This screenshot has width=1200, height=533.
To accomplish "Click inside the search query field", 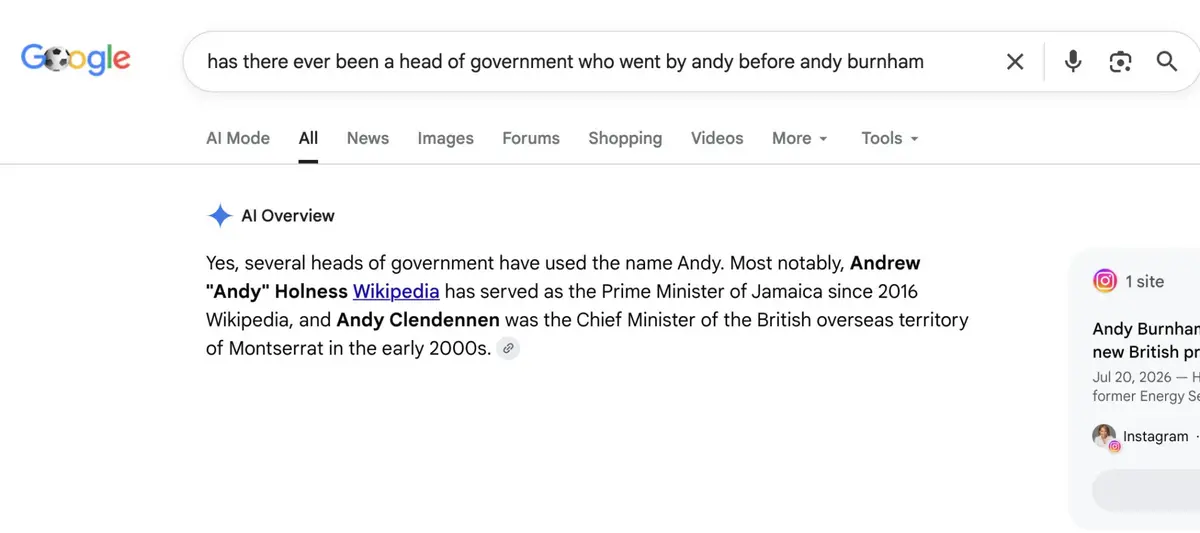I will click(565, 62).
